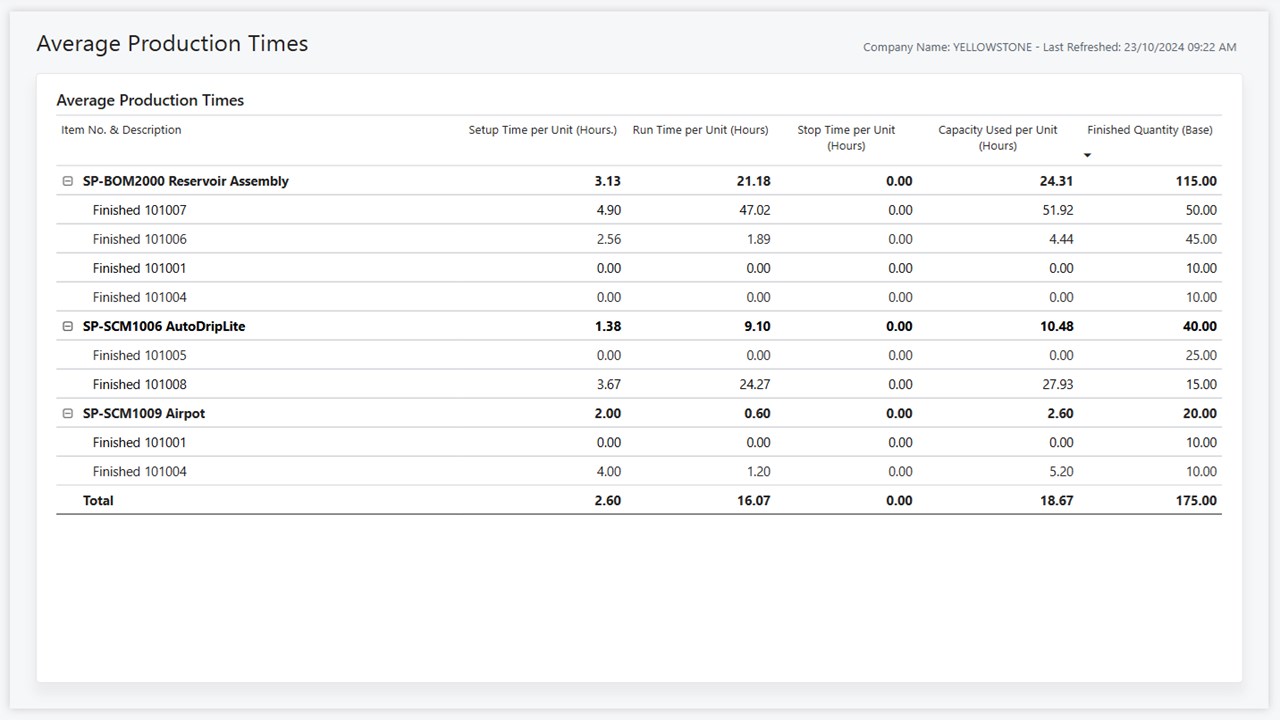Click run time value 1.20
Screen dimensions: 1280x720
758,471
